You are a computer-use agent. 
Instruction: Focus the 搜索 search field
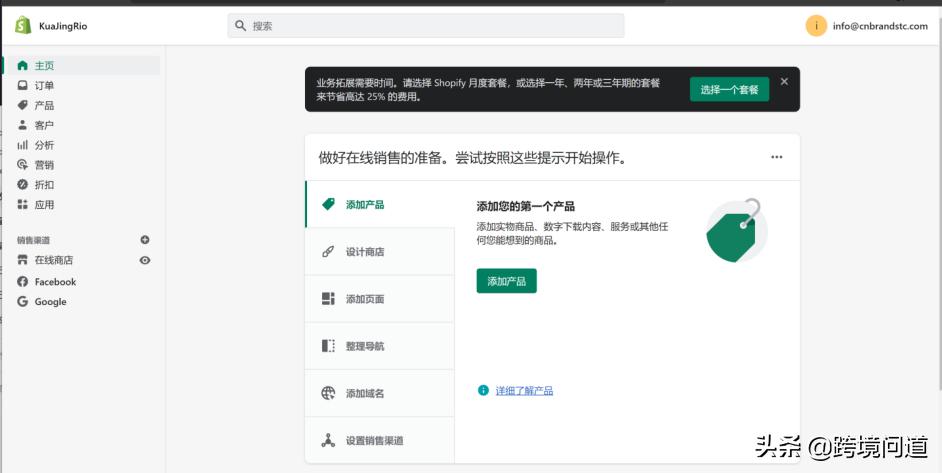click(426, 26)
